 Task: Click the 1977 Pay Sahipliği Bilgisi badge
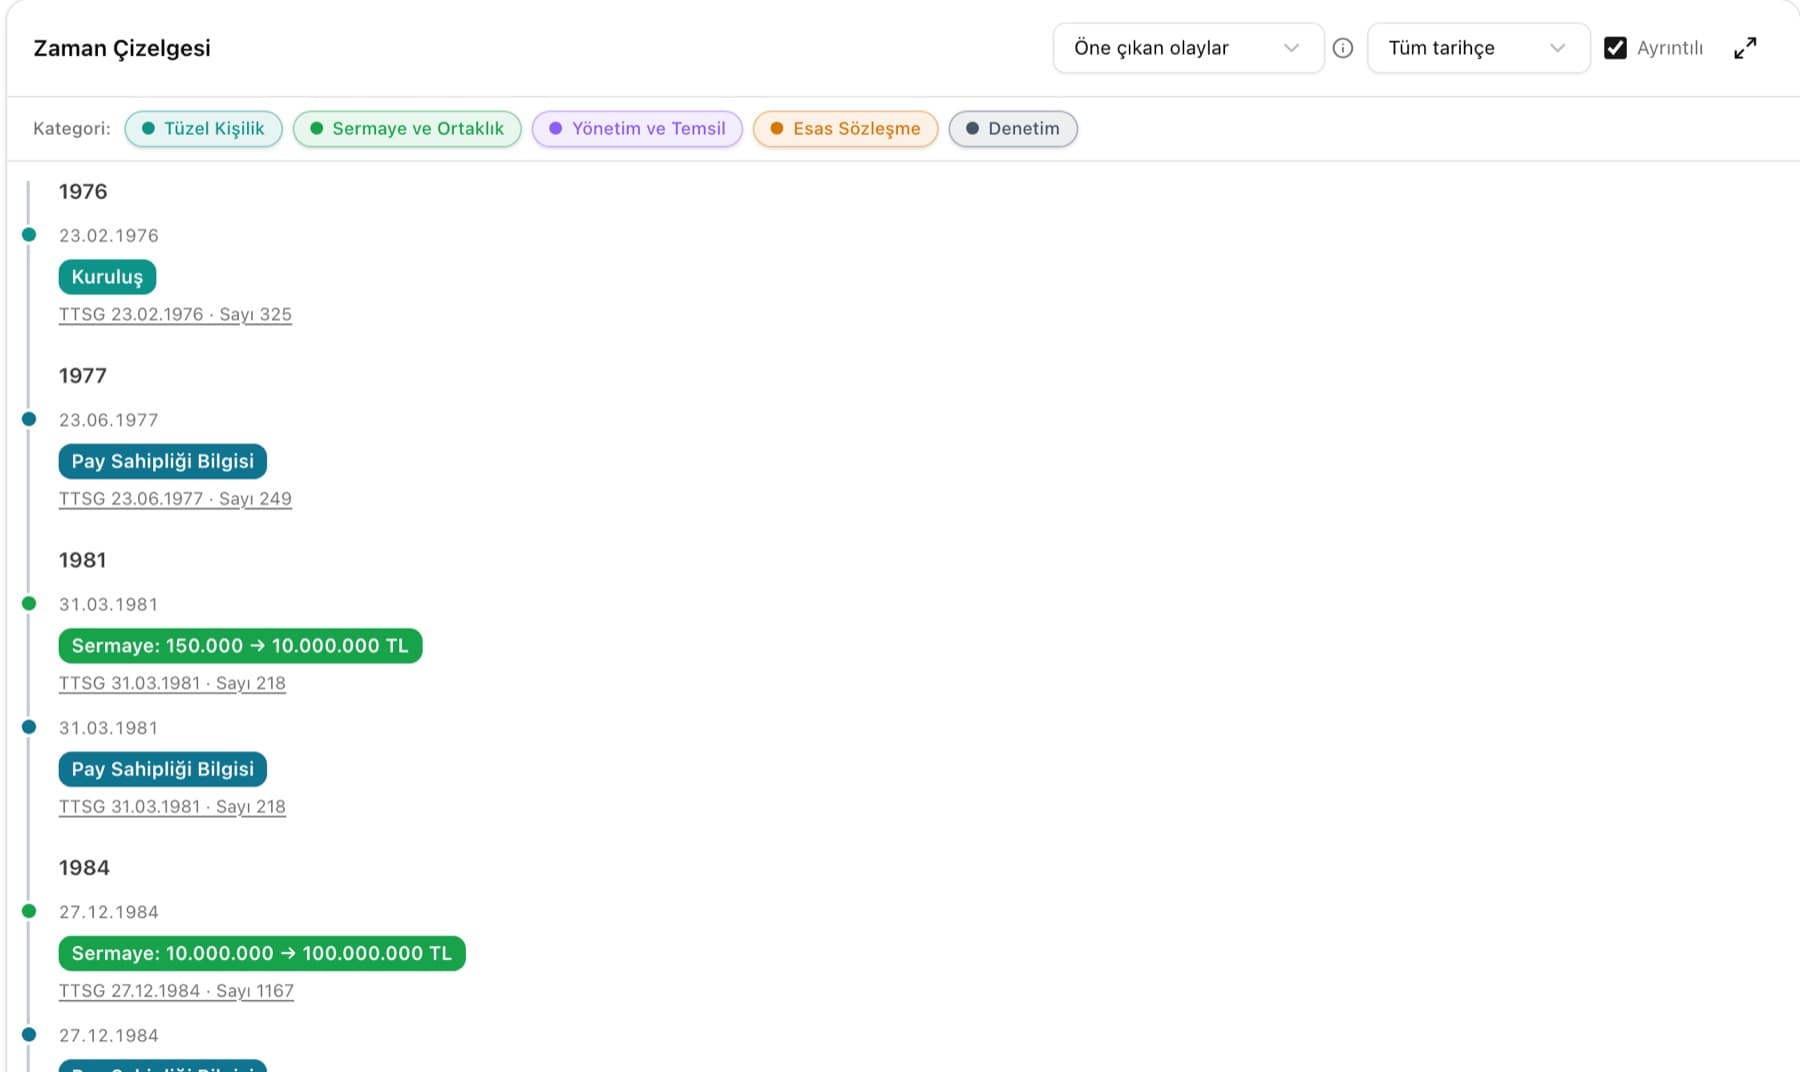(163, 461)
